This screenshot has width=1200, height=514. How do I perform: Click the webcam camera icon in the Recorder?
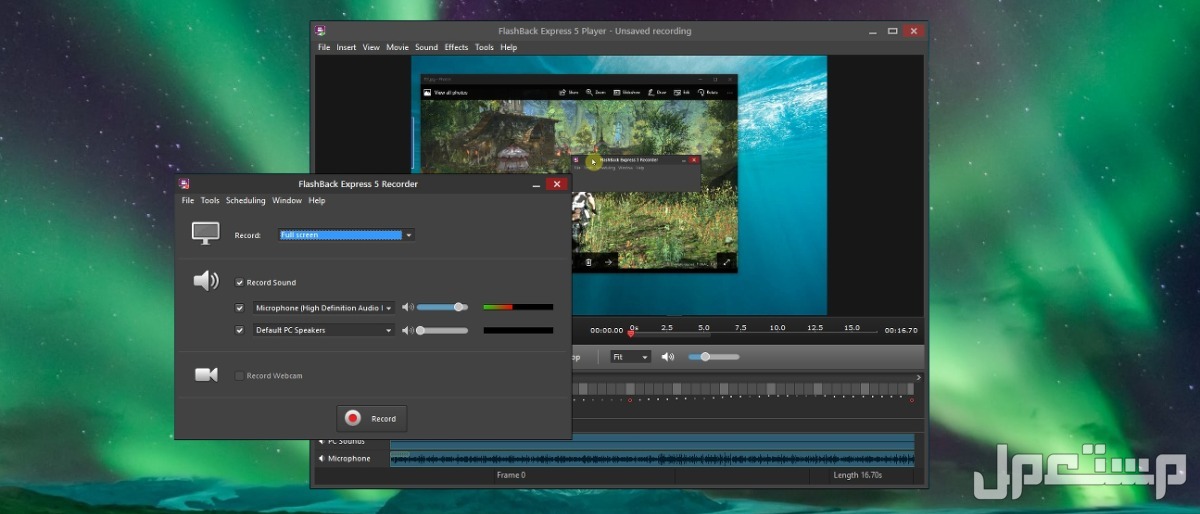tap(206, 375)
